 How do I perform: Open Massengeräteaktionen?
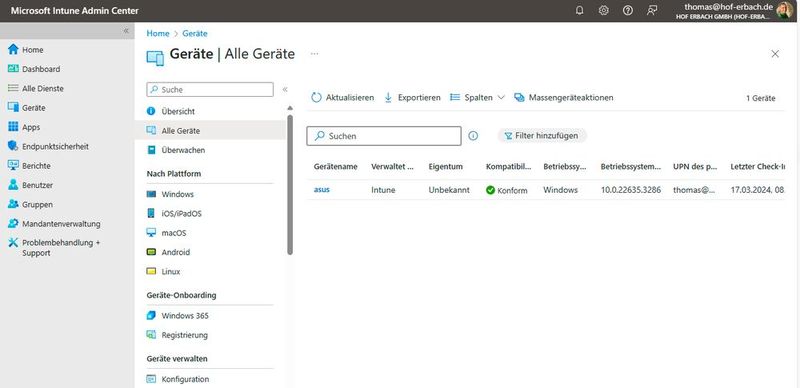pos(564,98)
